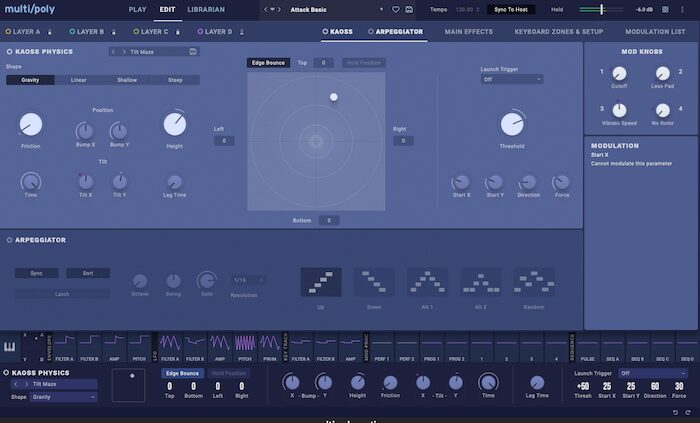Open the arpeggiator Resolution 1/16 dropdown
Viewport: 700px width, 423px height.
pyautogui.click(x=248, y=280)
